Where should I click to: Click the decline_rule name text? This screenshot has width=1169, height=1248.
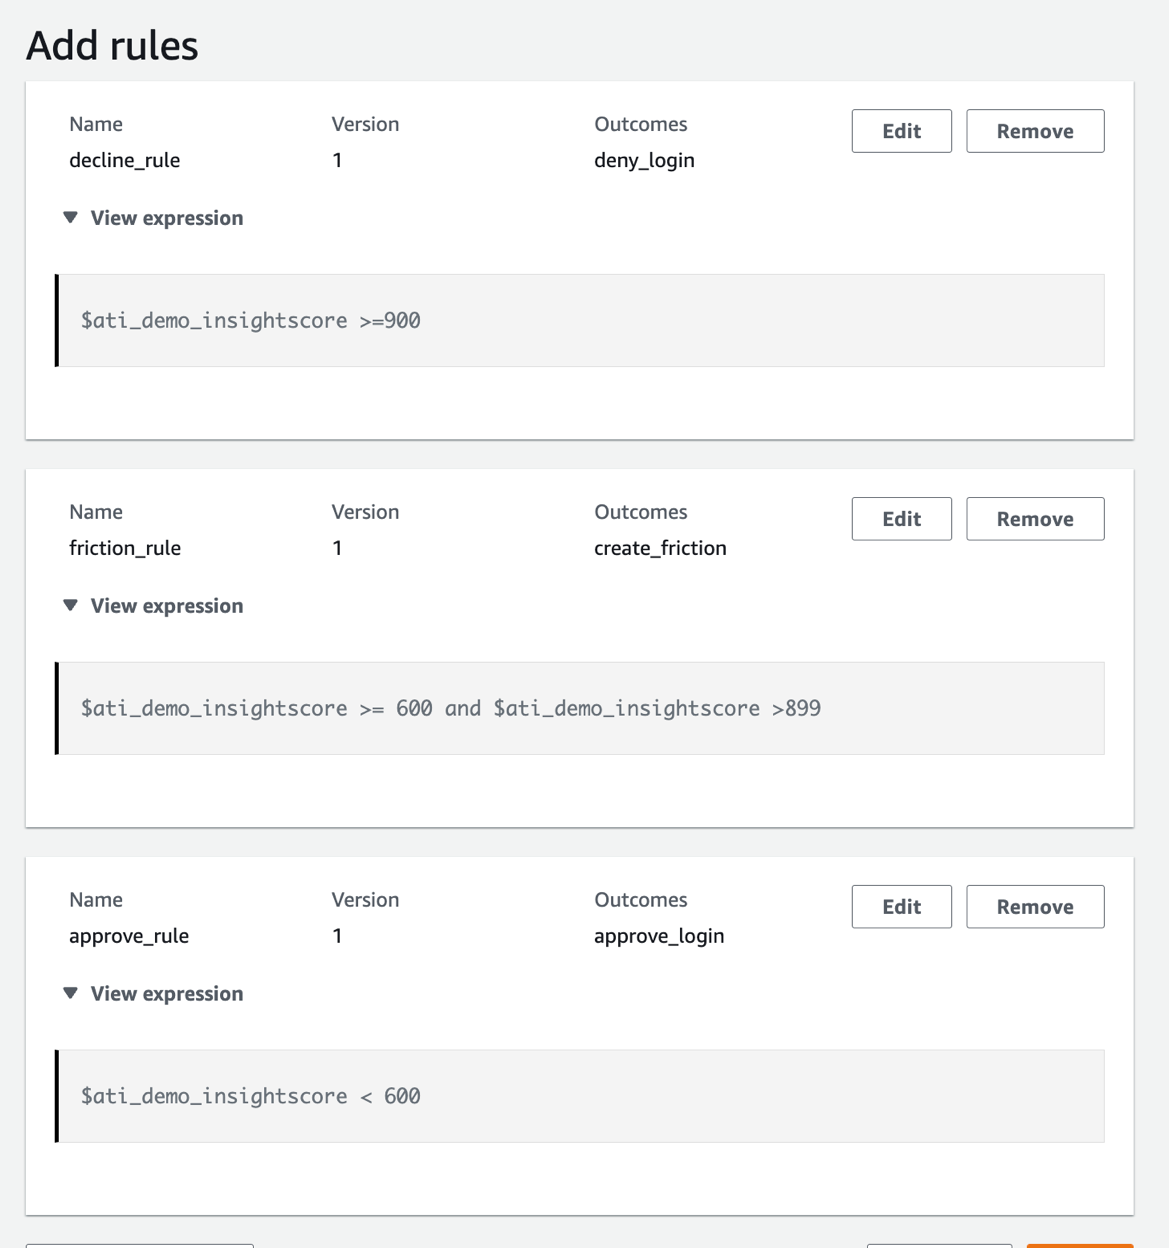click(125, 160)
